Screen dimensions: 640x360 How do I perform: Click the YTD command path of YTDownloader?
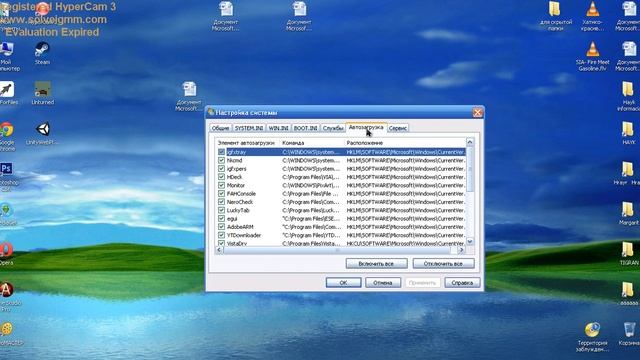click(x=311, y=236)
